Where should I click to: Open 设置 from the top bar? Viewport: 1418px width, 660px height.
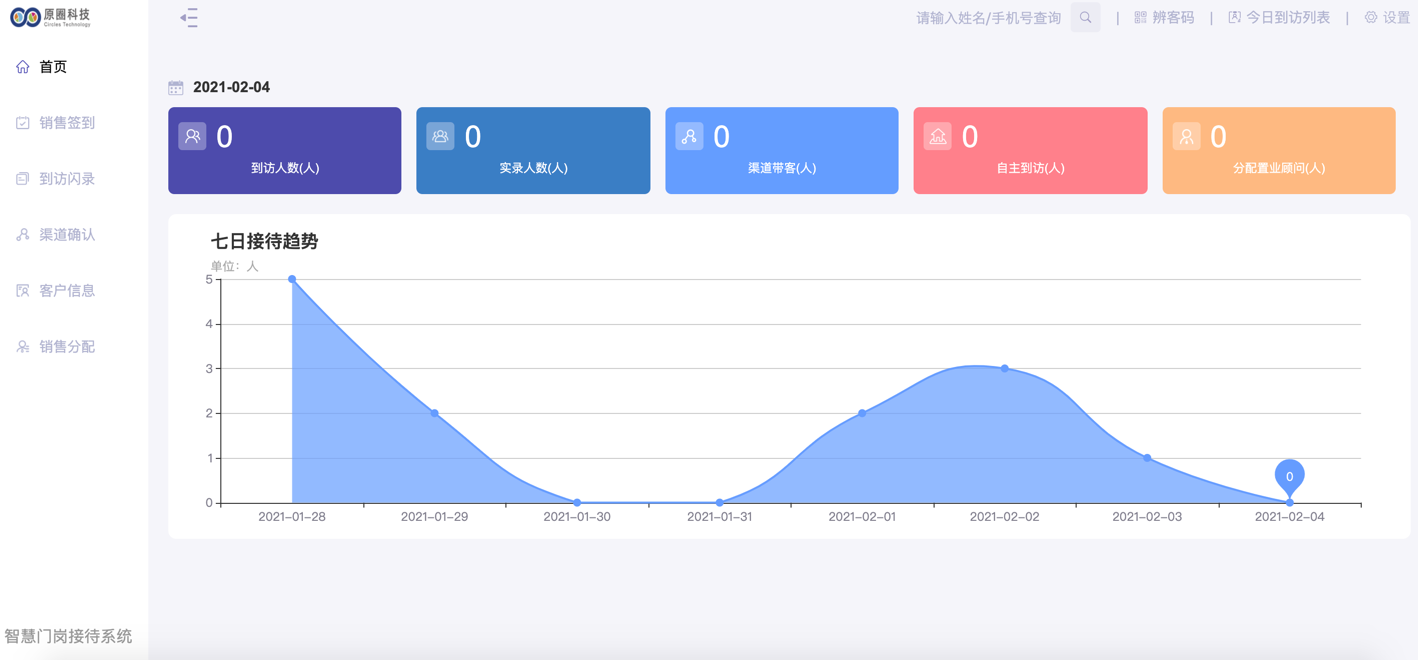(x=1387, y=18)
